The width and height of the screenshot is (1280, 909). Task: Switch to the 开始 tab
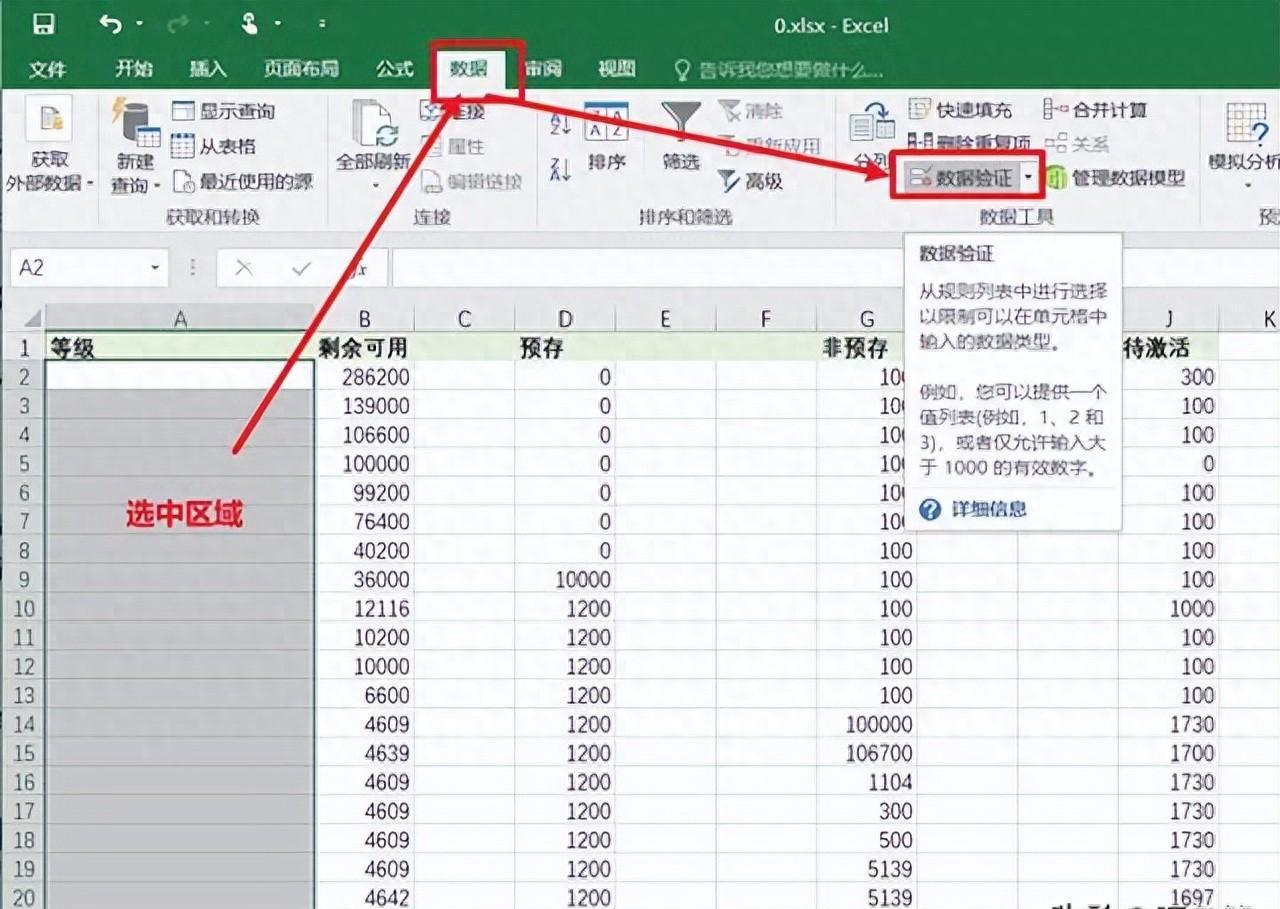click(134, 69)
